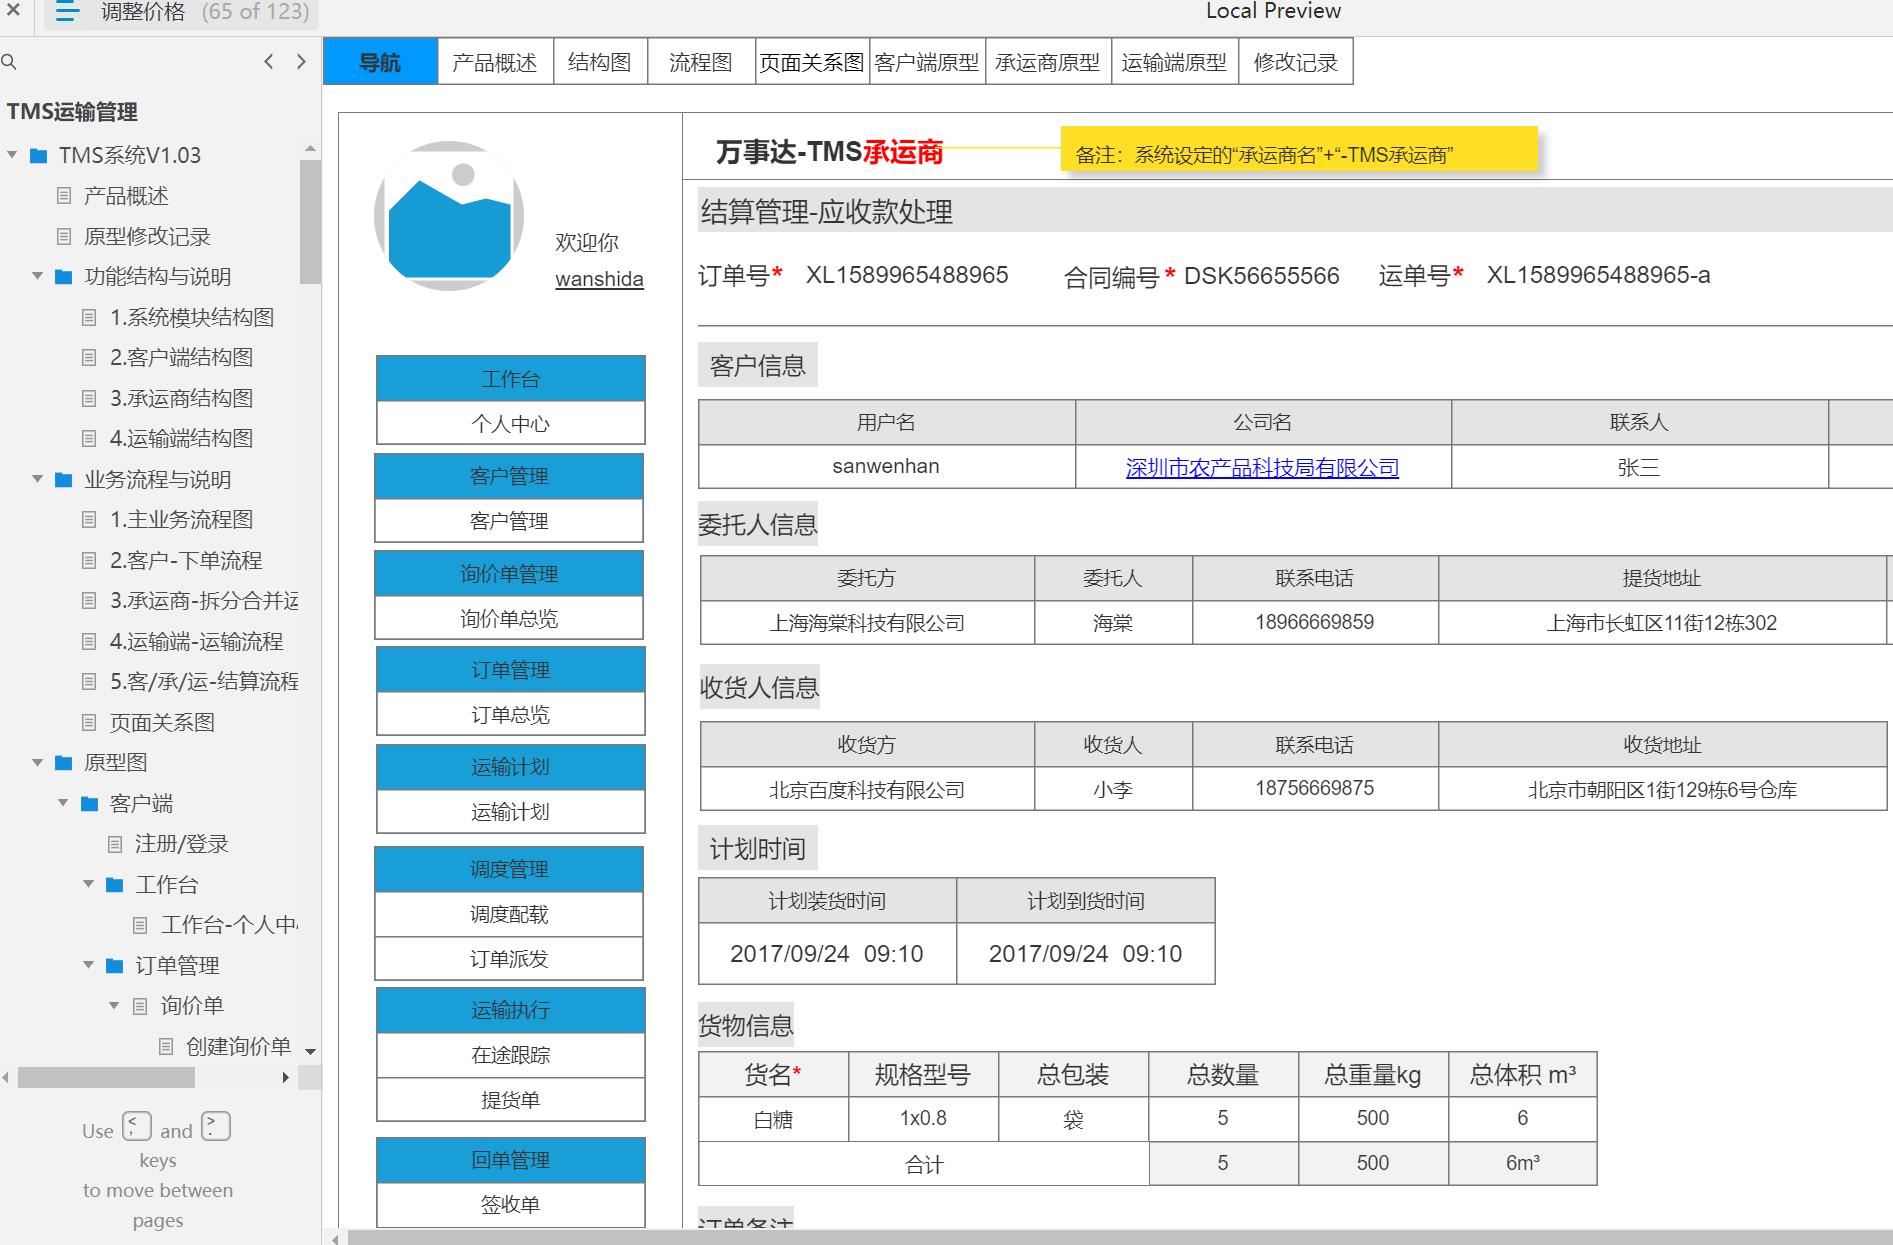Select the 页面关系图 tab
Image resolution: width=1893 pixels, height=1245 pixels.
point(812,62)
